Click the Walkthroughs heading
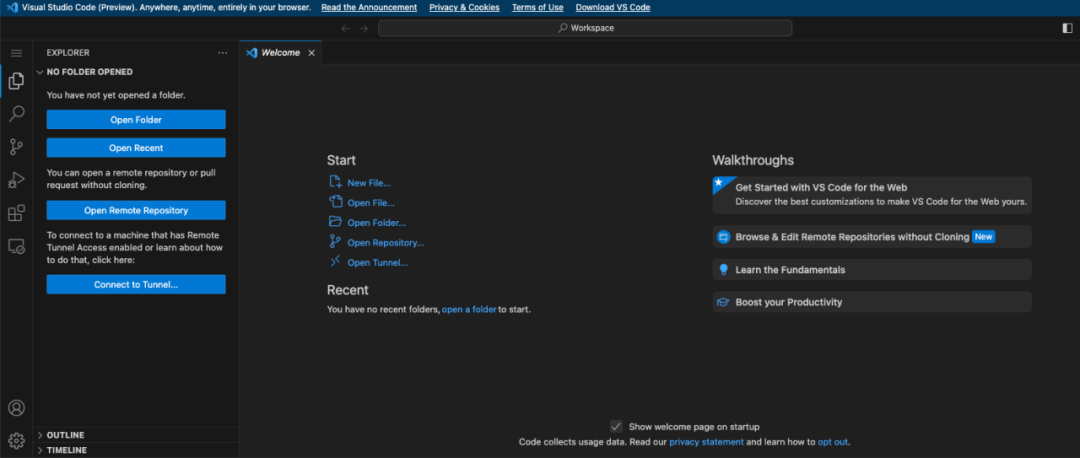 [753, 160]
